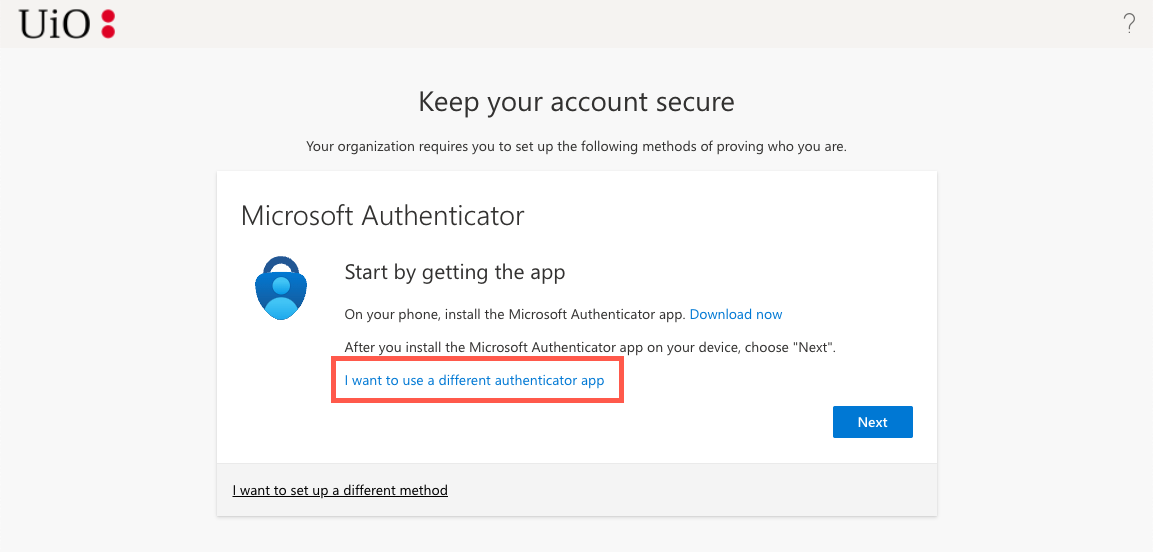Viewport: 1153px width, 552px height.
Task: Click the 'After you install the Microsoft Authenticator' text
Action: 590,347
